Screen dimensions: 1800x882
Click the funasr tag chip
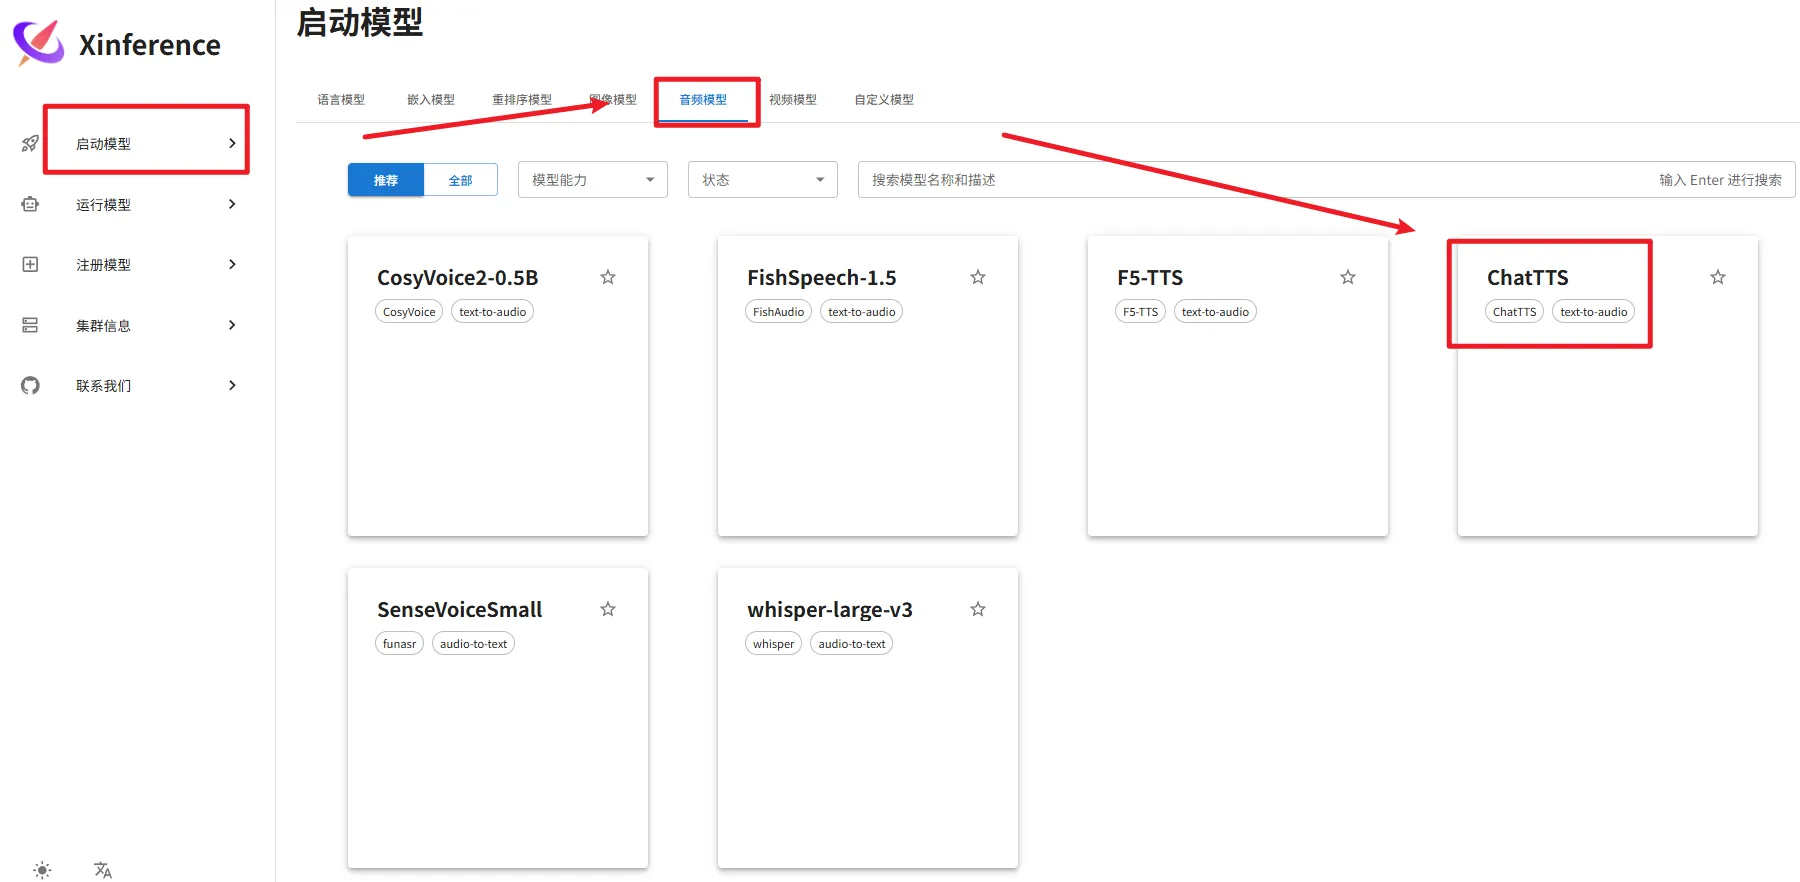click(399, 644)
